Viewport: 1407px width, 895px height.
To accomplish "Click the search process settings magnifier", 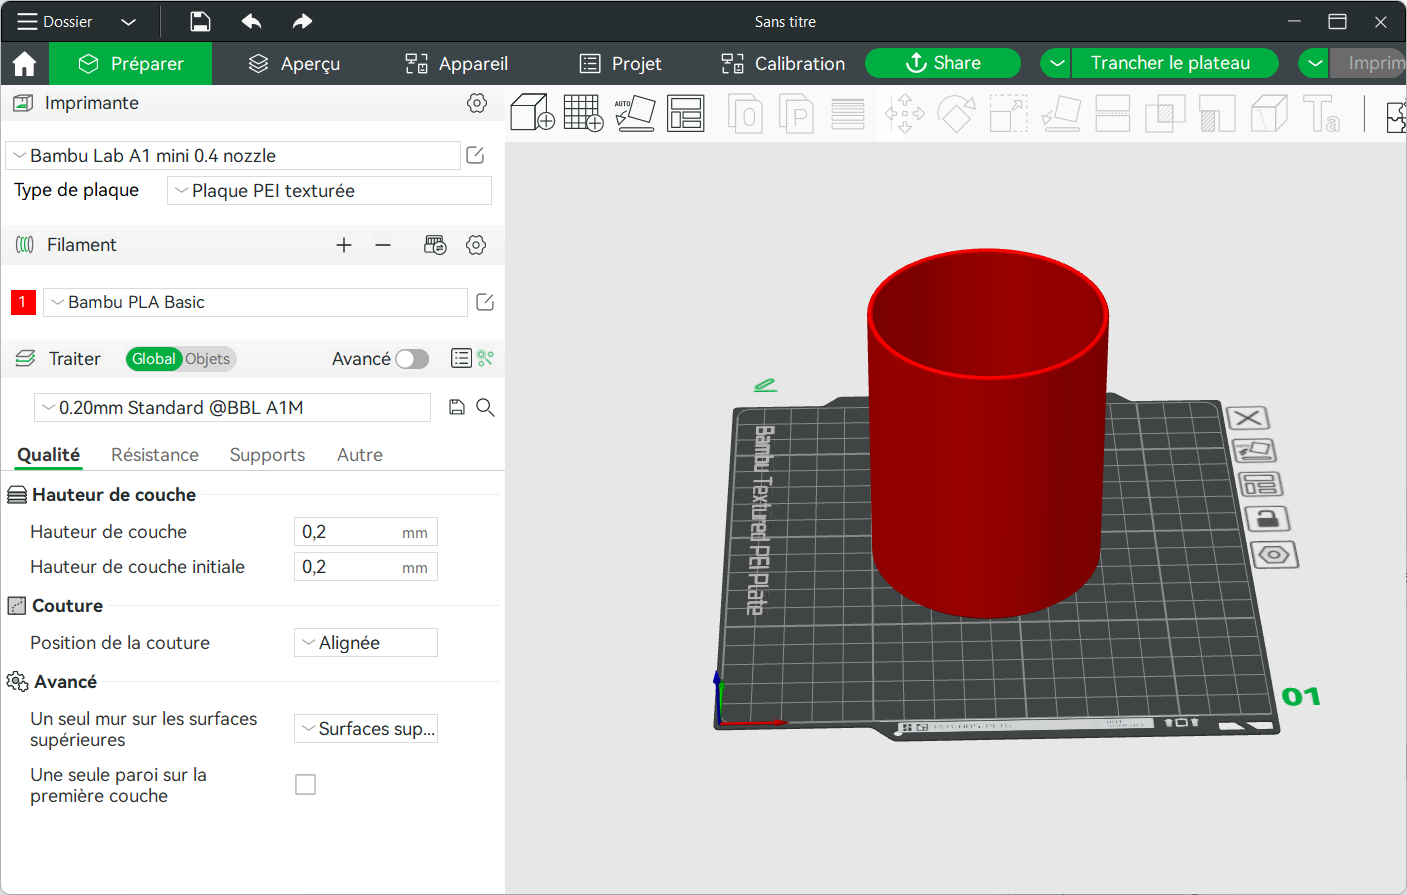I will click(485, 407).
